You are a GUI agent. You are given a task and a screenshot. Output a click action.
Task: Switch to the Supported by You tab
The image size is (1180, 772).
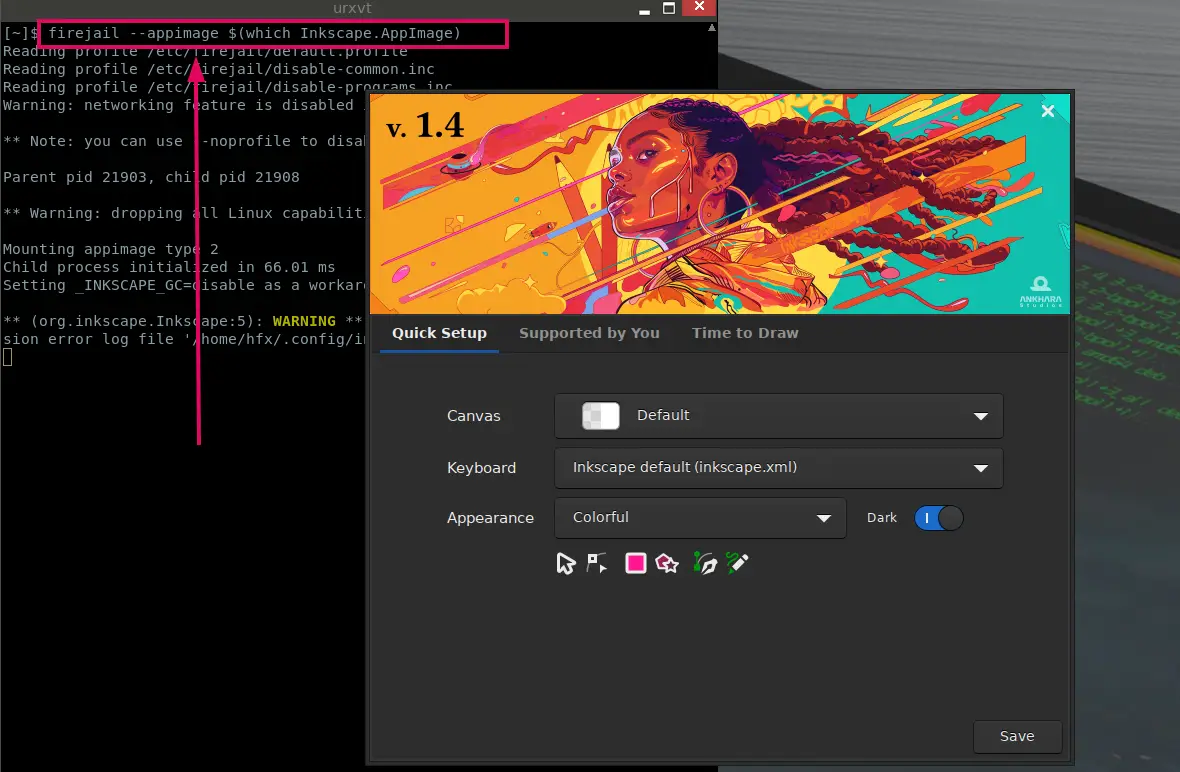[589, 333]
